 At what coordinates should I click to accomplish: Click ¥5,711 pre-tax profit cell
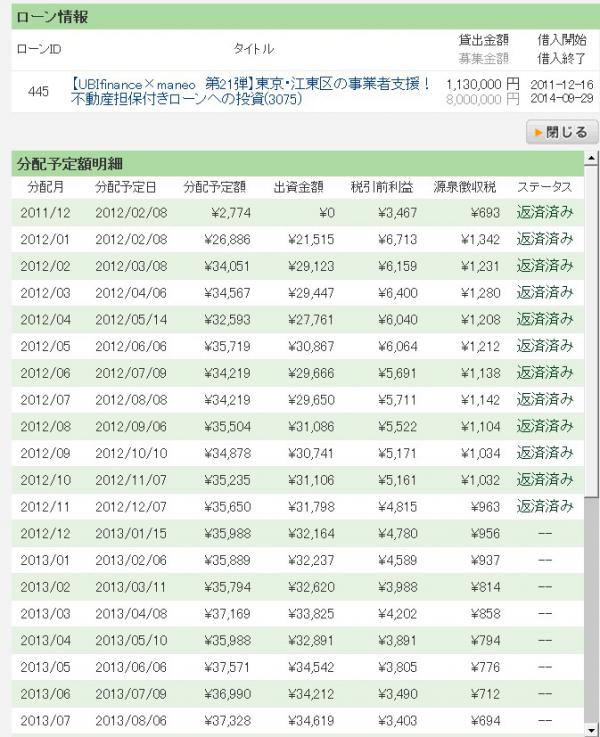(x=397, y=400)
